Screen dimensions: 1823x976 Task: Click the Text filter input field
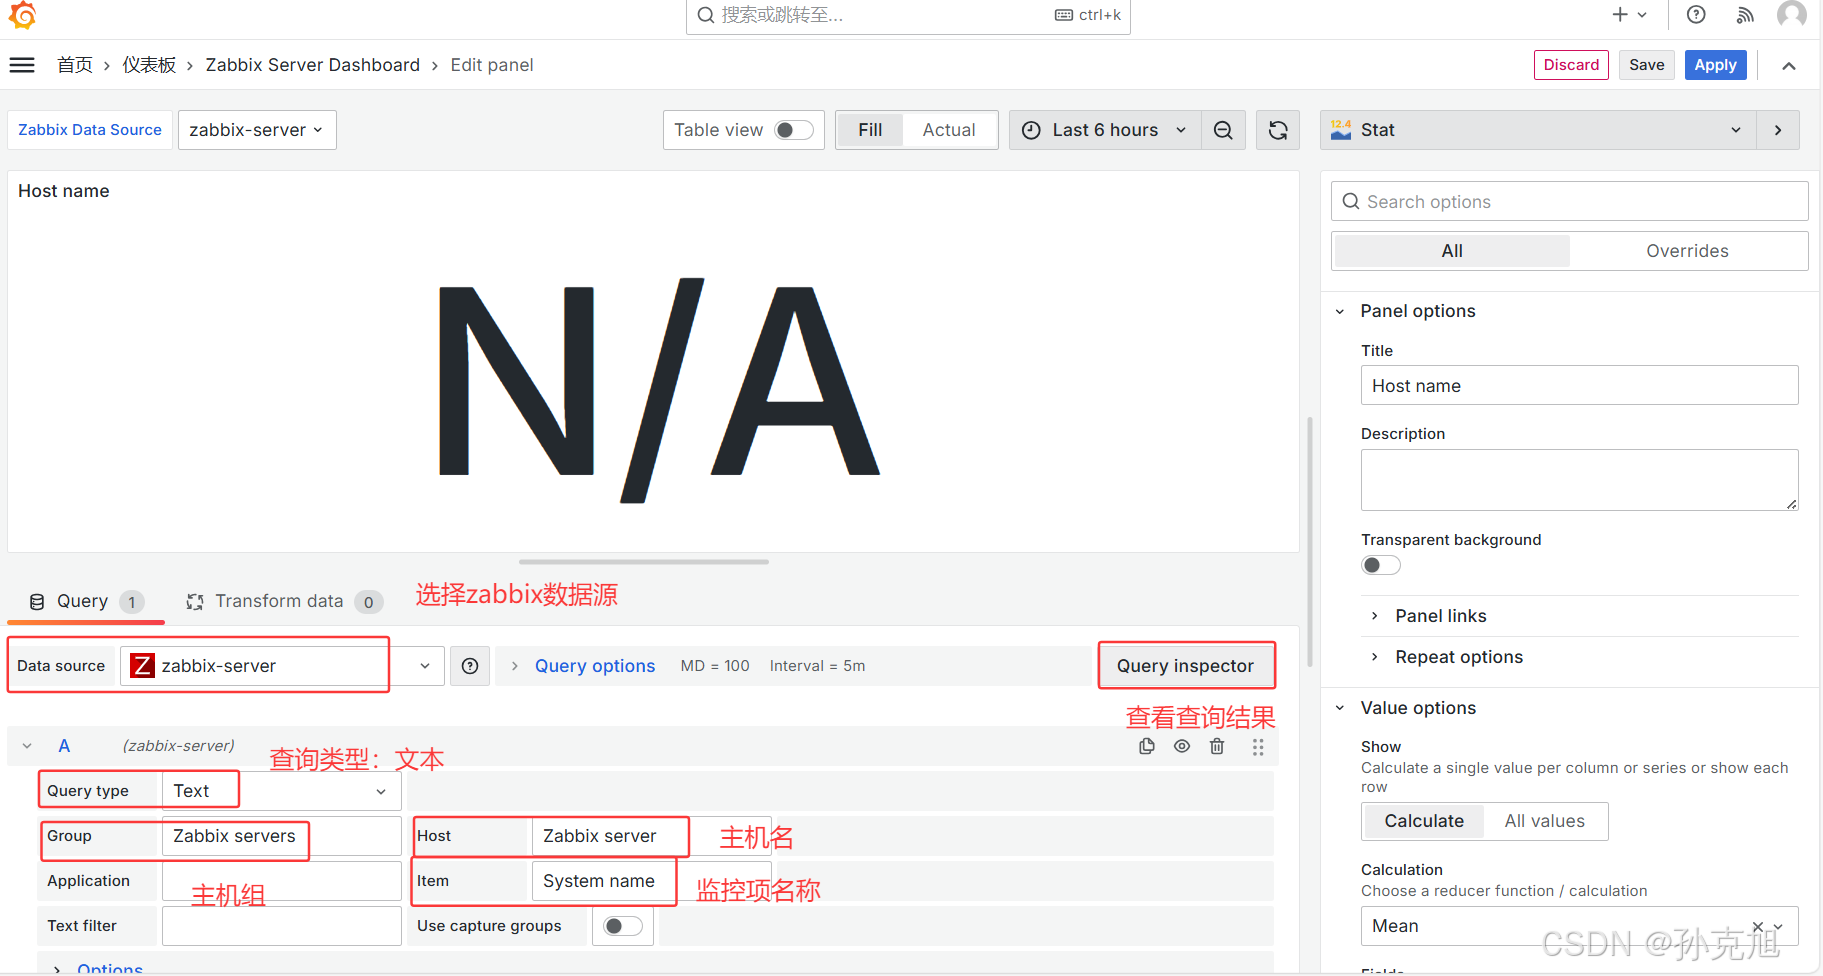point(282,926)
